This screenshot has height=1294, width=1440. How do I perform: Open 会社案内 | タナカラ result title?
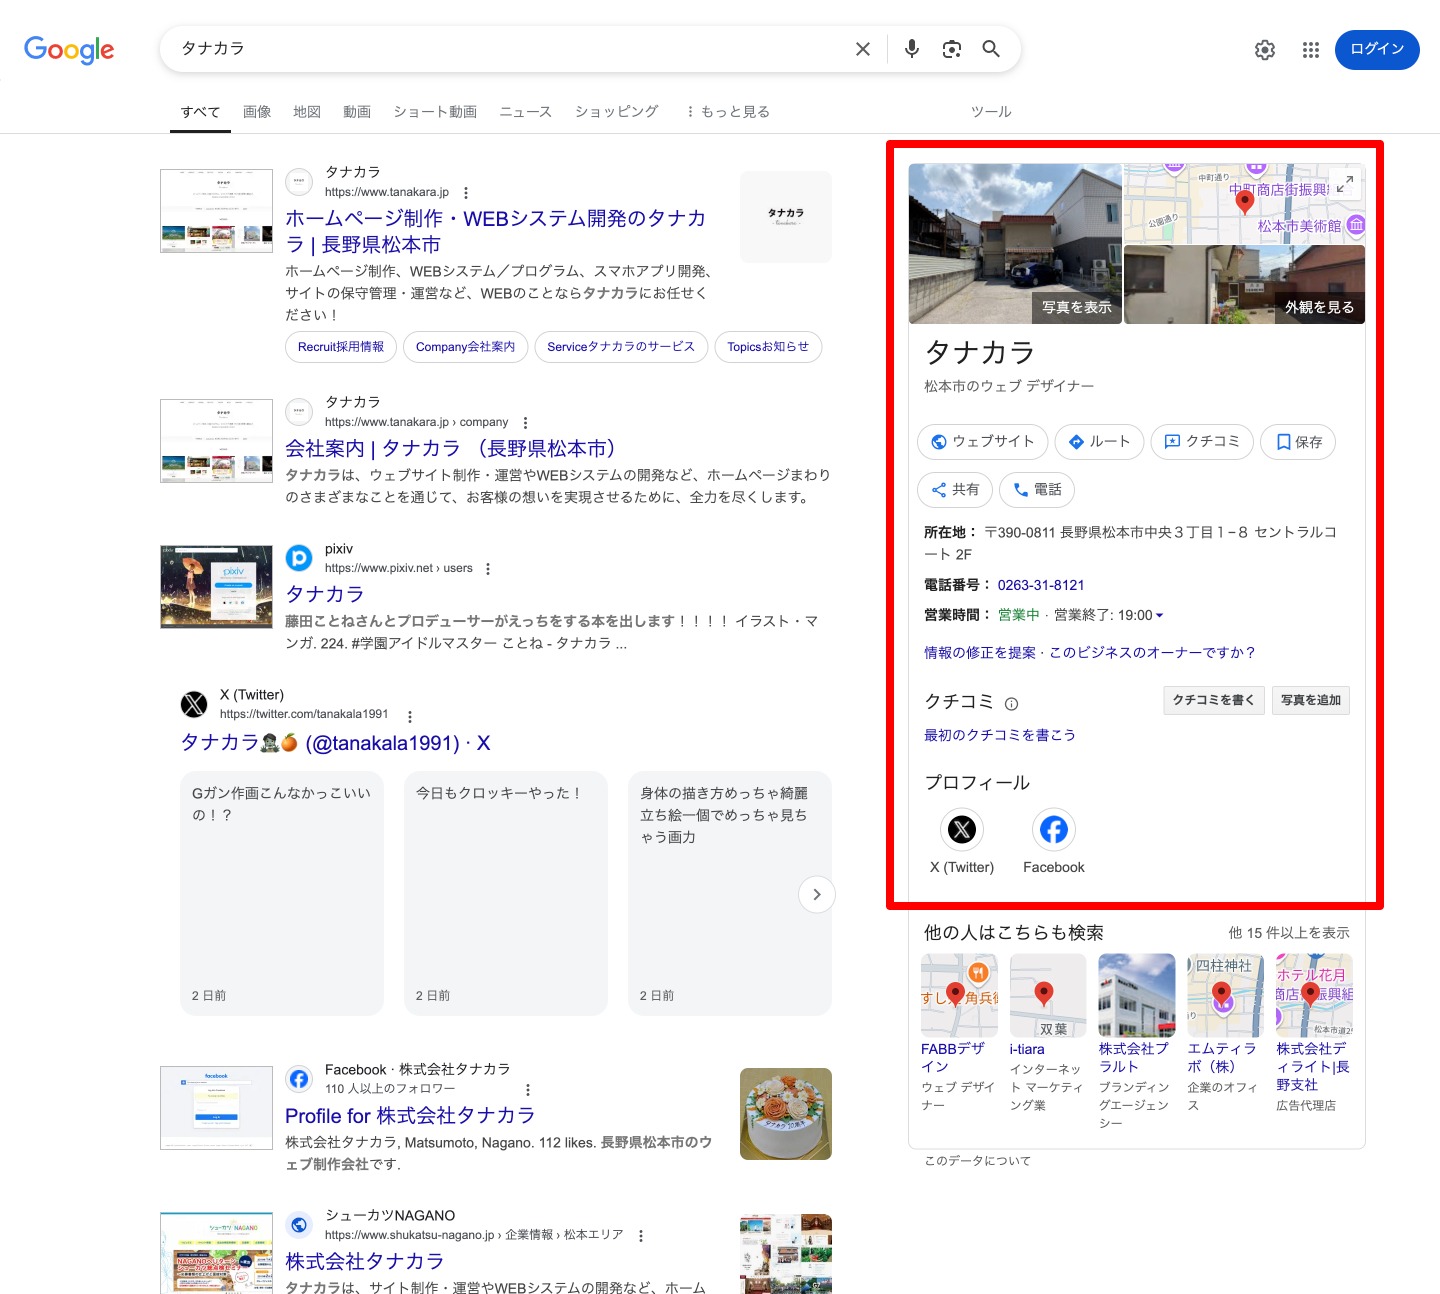tap(451, 448)
